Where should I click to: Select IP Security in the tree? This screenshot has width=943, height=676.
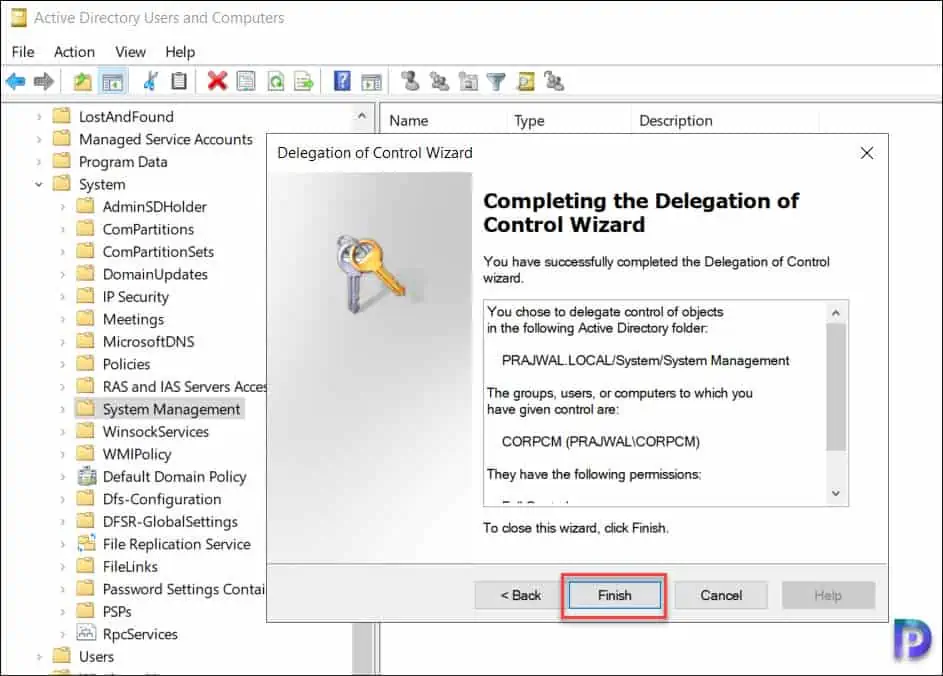point(135,297)
